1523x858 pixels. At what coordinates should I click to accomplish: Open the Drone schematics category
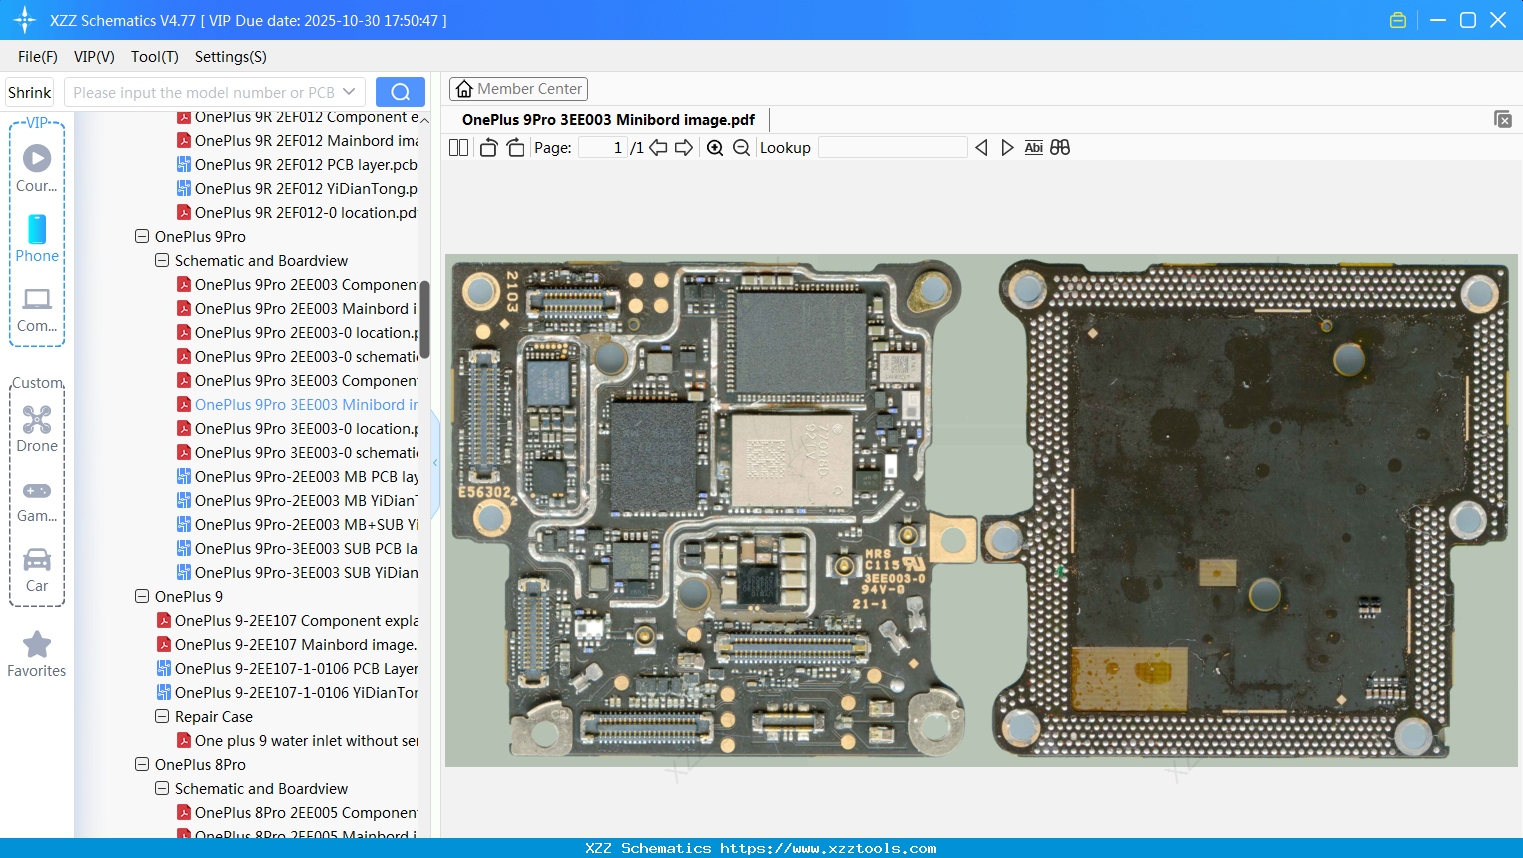[x=37, y=430]
